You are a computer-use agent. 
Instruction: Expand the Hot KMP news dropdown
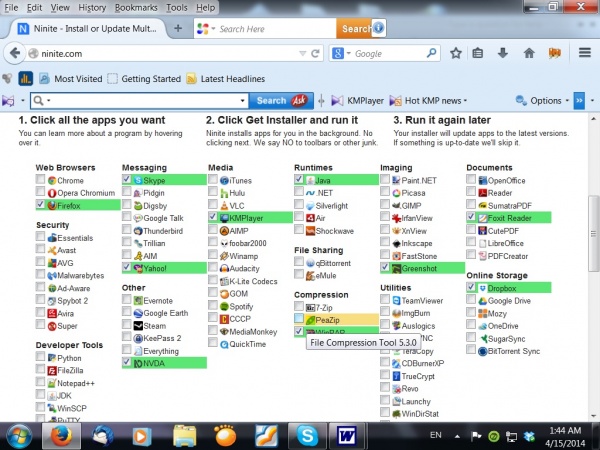(x=465, y=101)
